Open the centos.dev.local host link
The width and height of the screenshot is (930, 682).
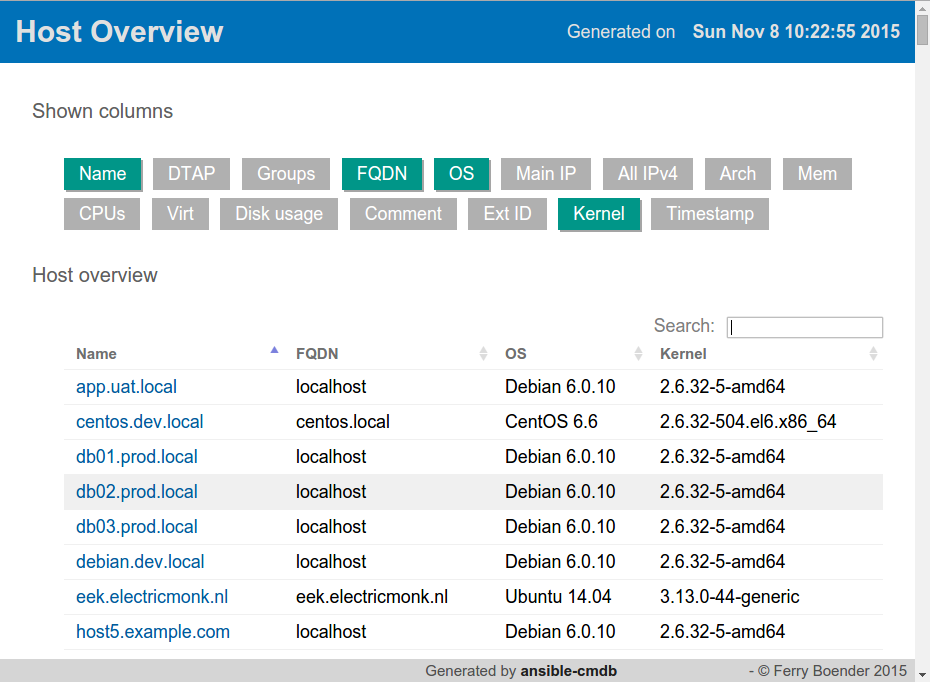(139, 422)
